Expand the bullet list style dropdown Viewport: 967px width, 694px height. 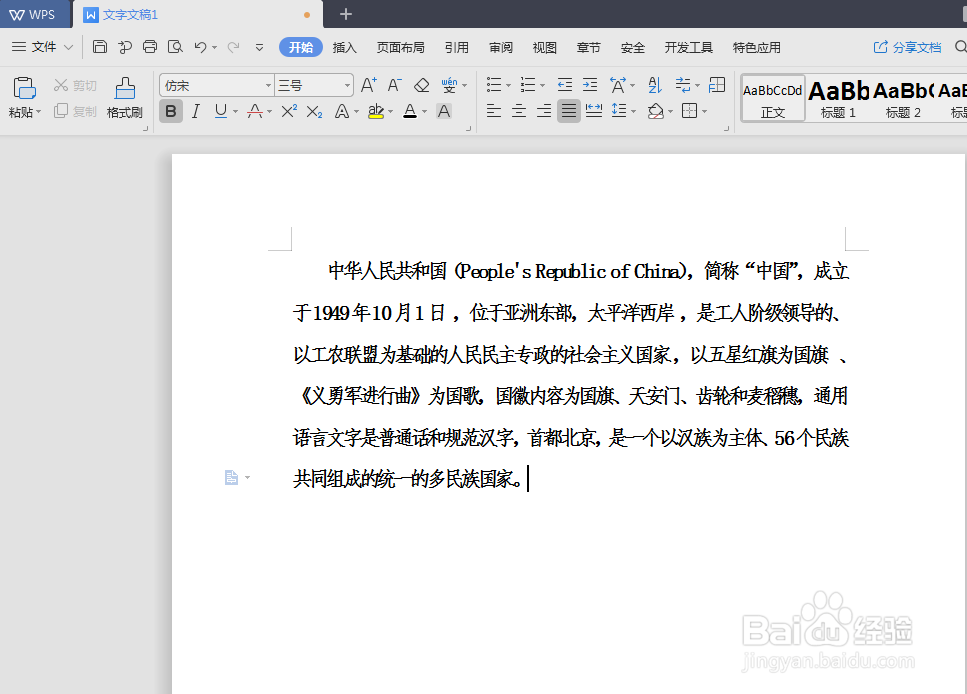click(507, 85)
